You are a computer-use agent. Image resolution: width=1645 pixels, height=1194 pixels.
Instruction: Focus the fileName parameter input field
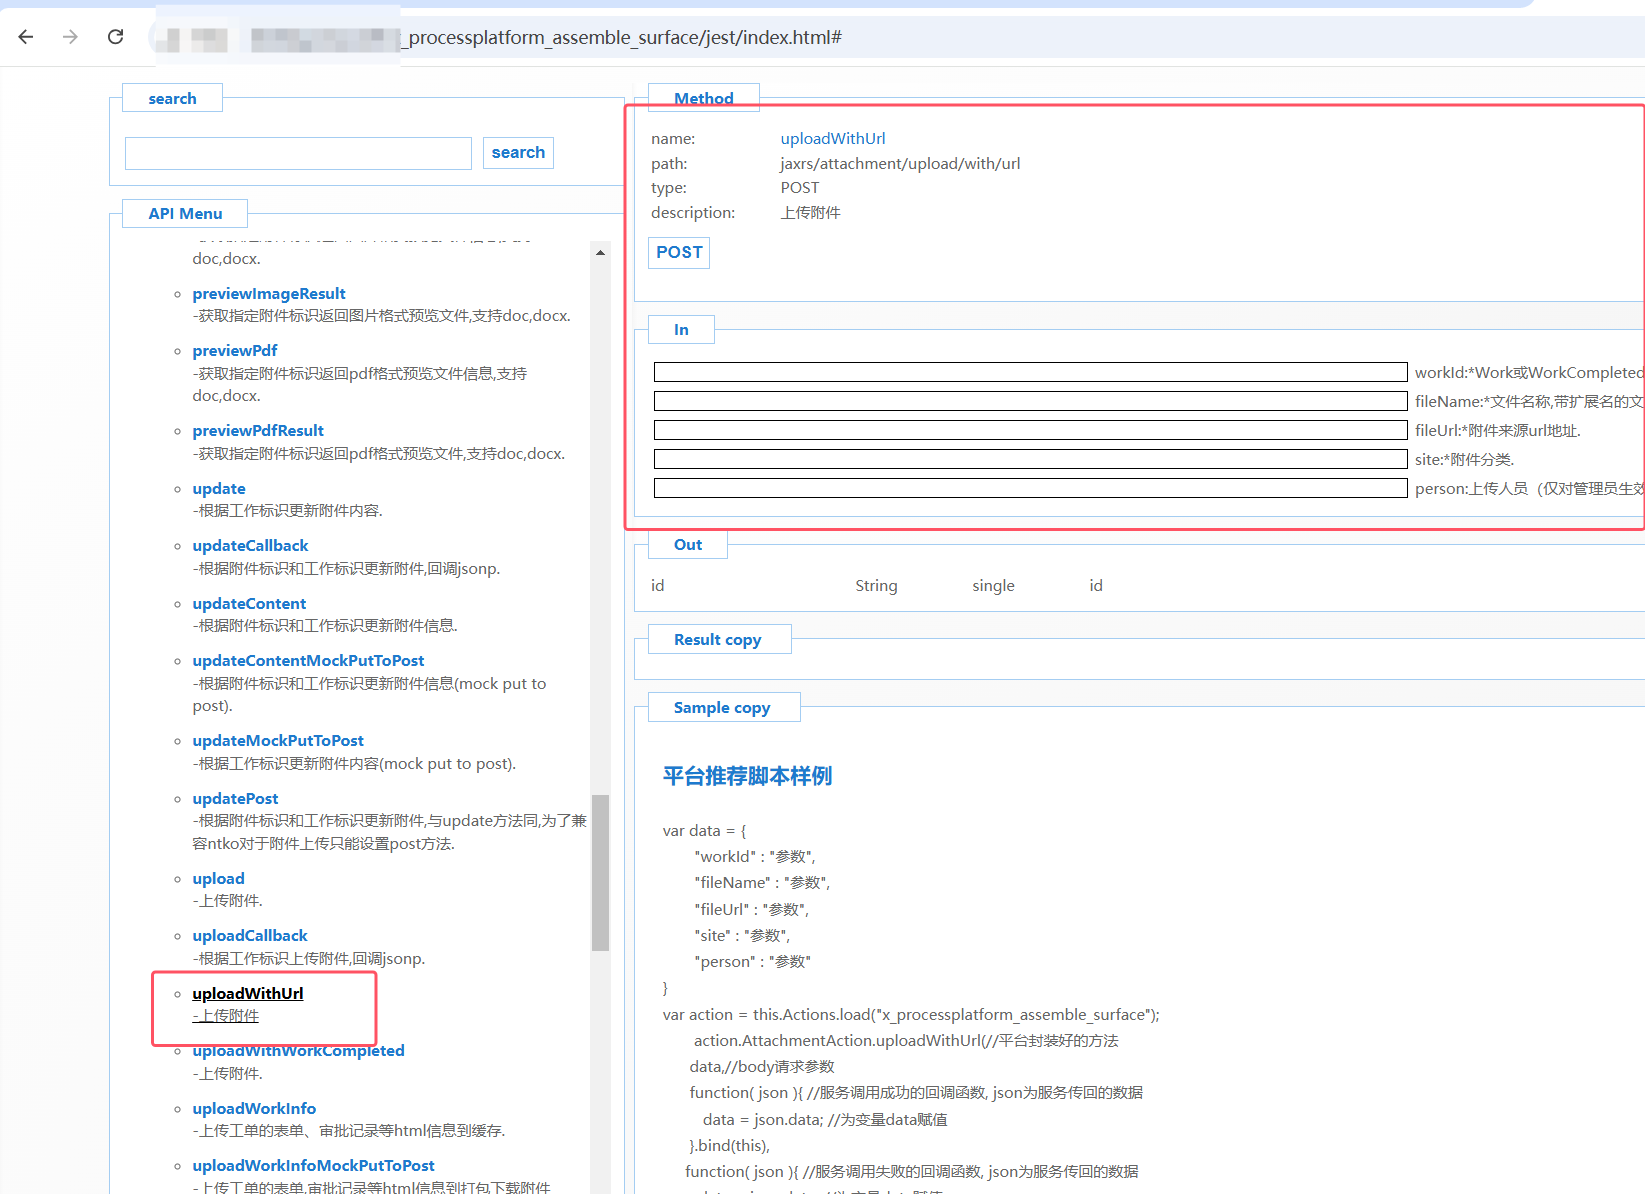(1030, 401)
